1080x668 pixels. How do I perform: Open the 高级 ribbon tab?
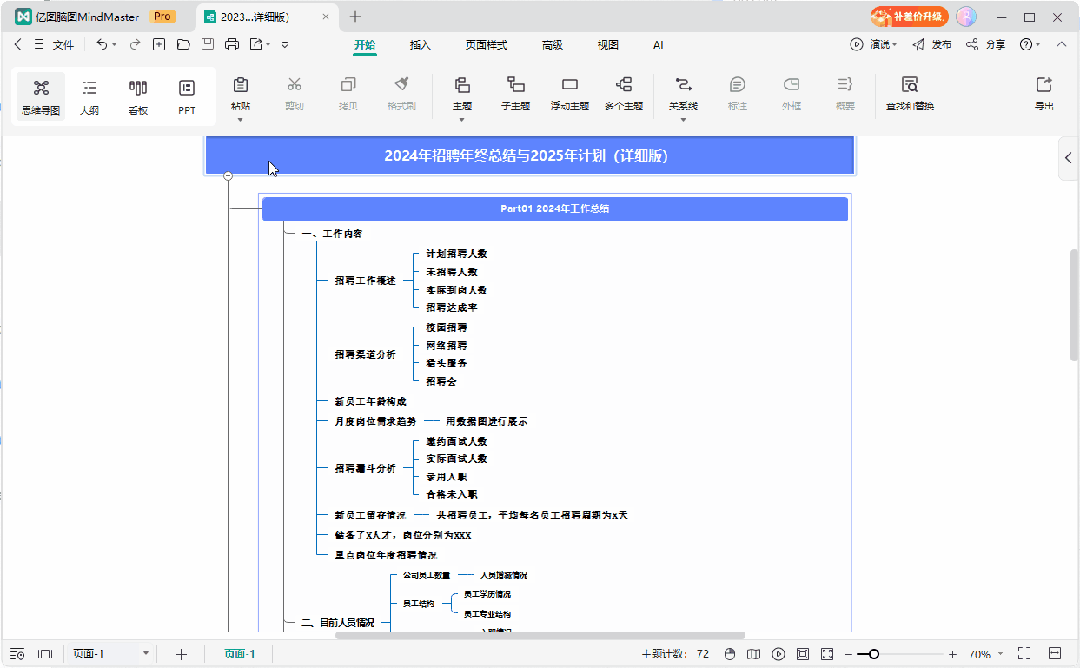tap(552, 45)
